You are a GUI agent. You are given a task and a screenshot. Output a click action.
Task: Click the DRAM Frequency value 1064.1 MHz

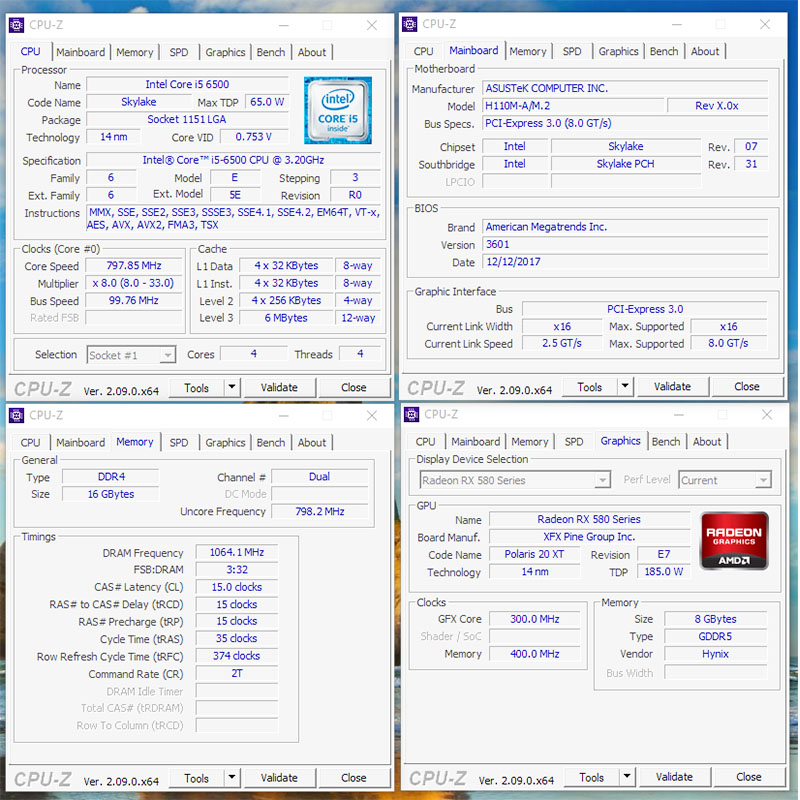237,552
